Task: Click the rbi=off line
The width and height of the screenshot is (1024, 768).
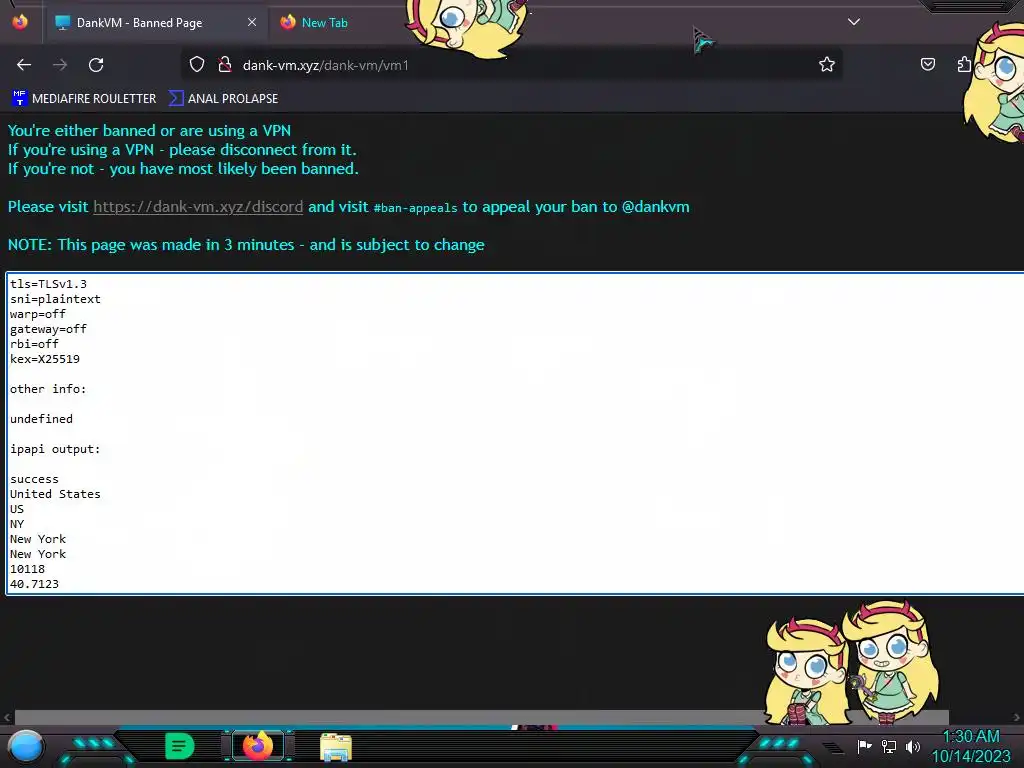Action: point(35,344)
